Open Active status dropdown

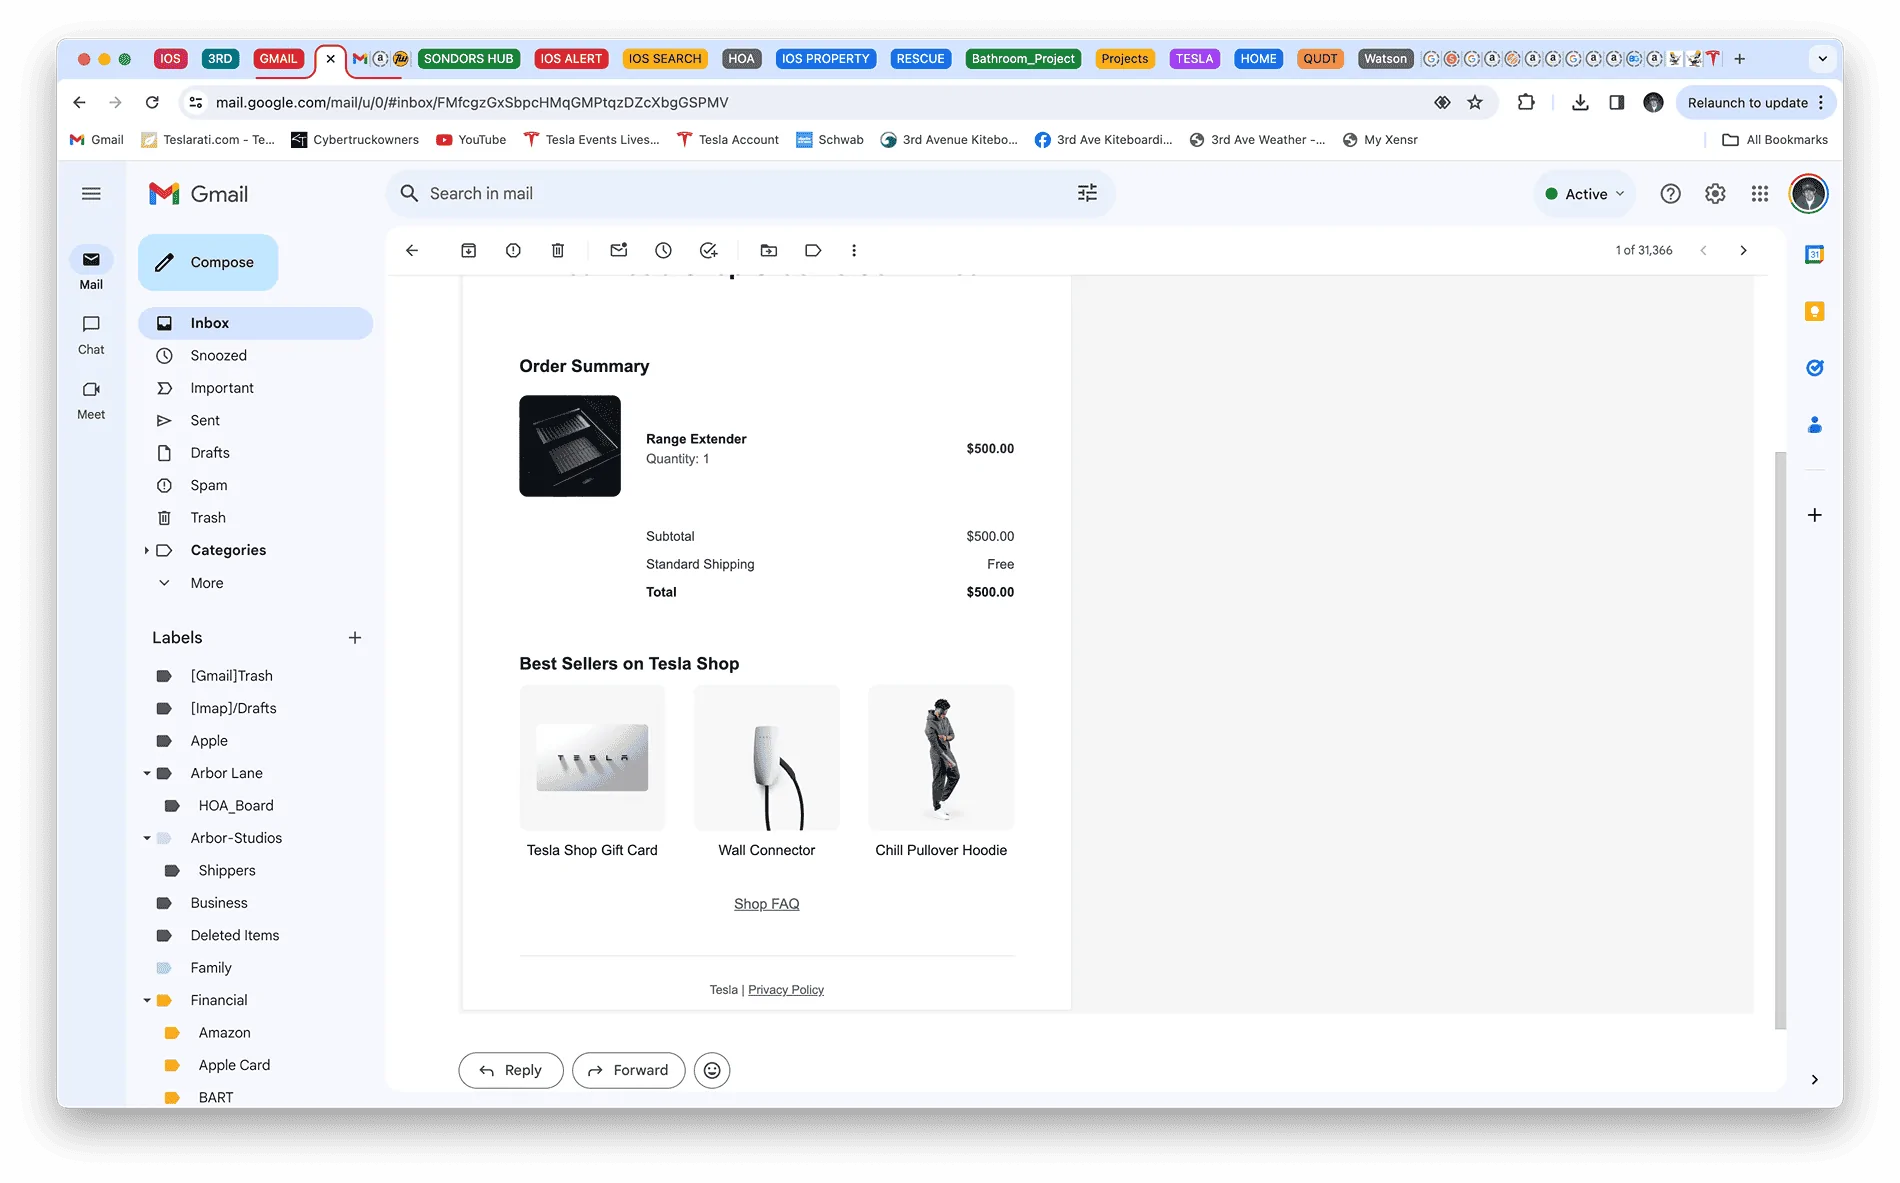1584,194
